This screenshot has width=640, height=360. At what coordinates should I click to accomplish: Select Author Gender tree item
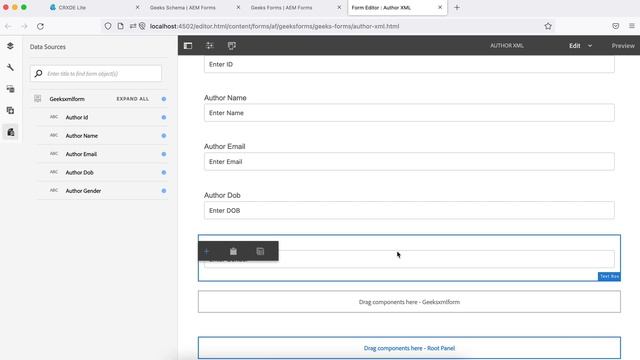coord(102,191)
